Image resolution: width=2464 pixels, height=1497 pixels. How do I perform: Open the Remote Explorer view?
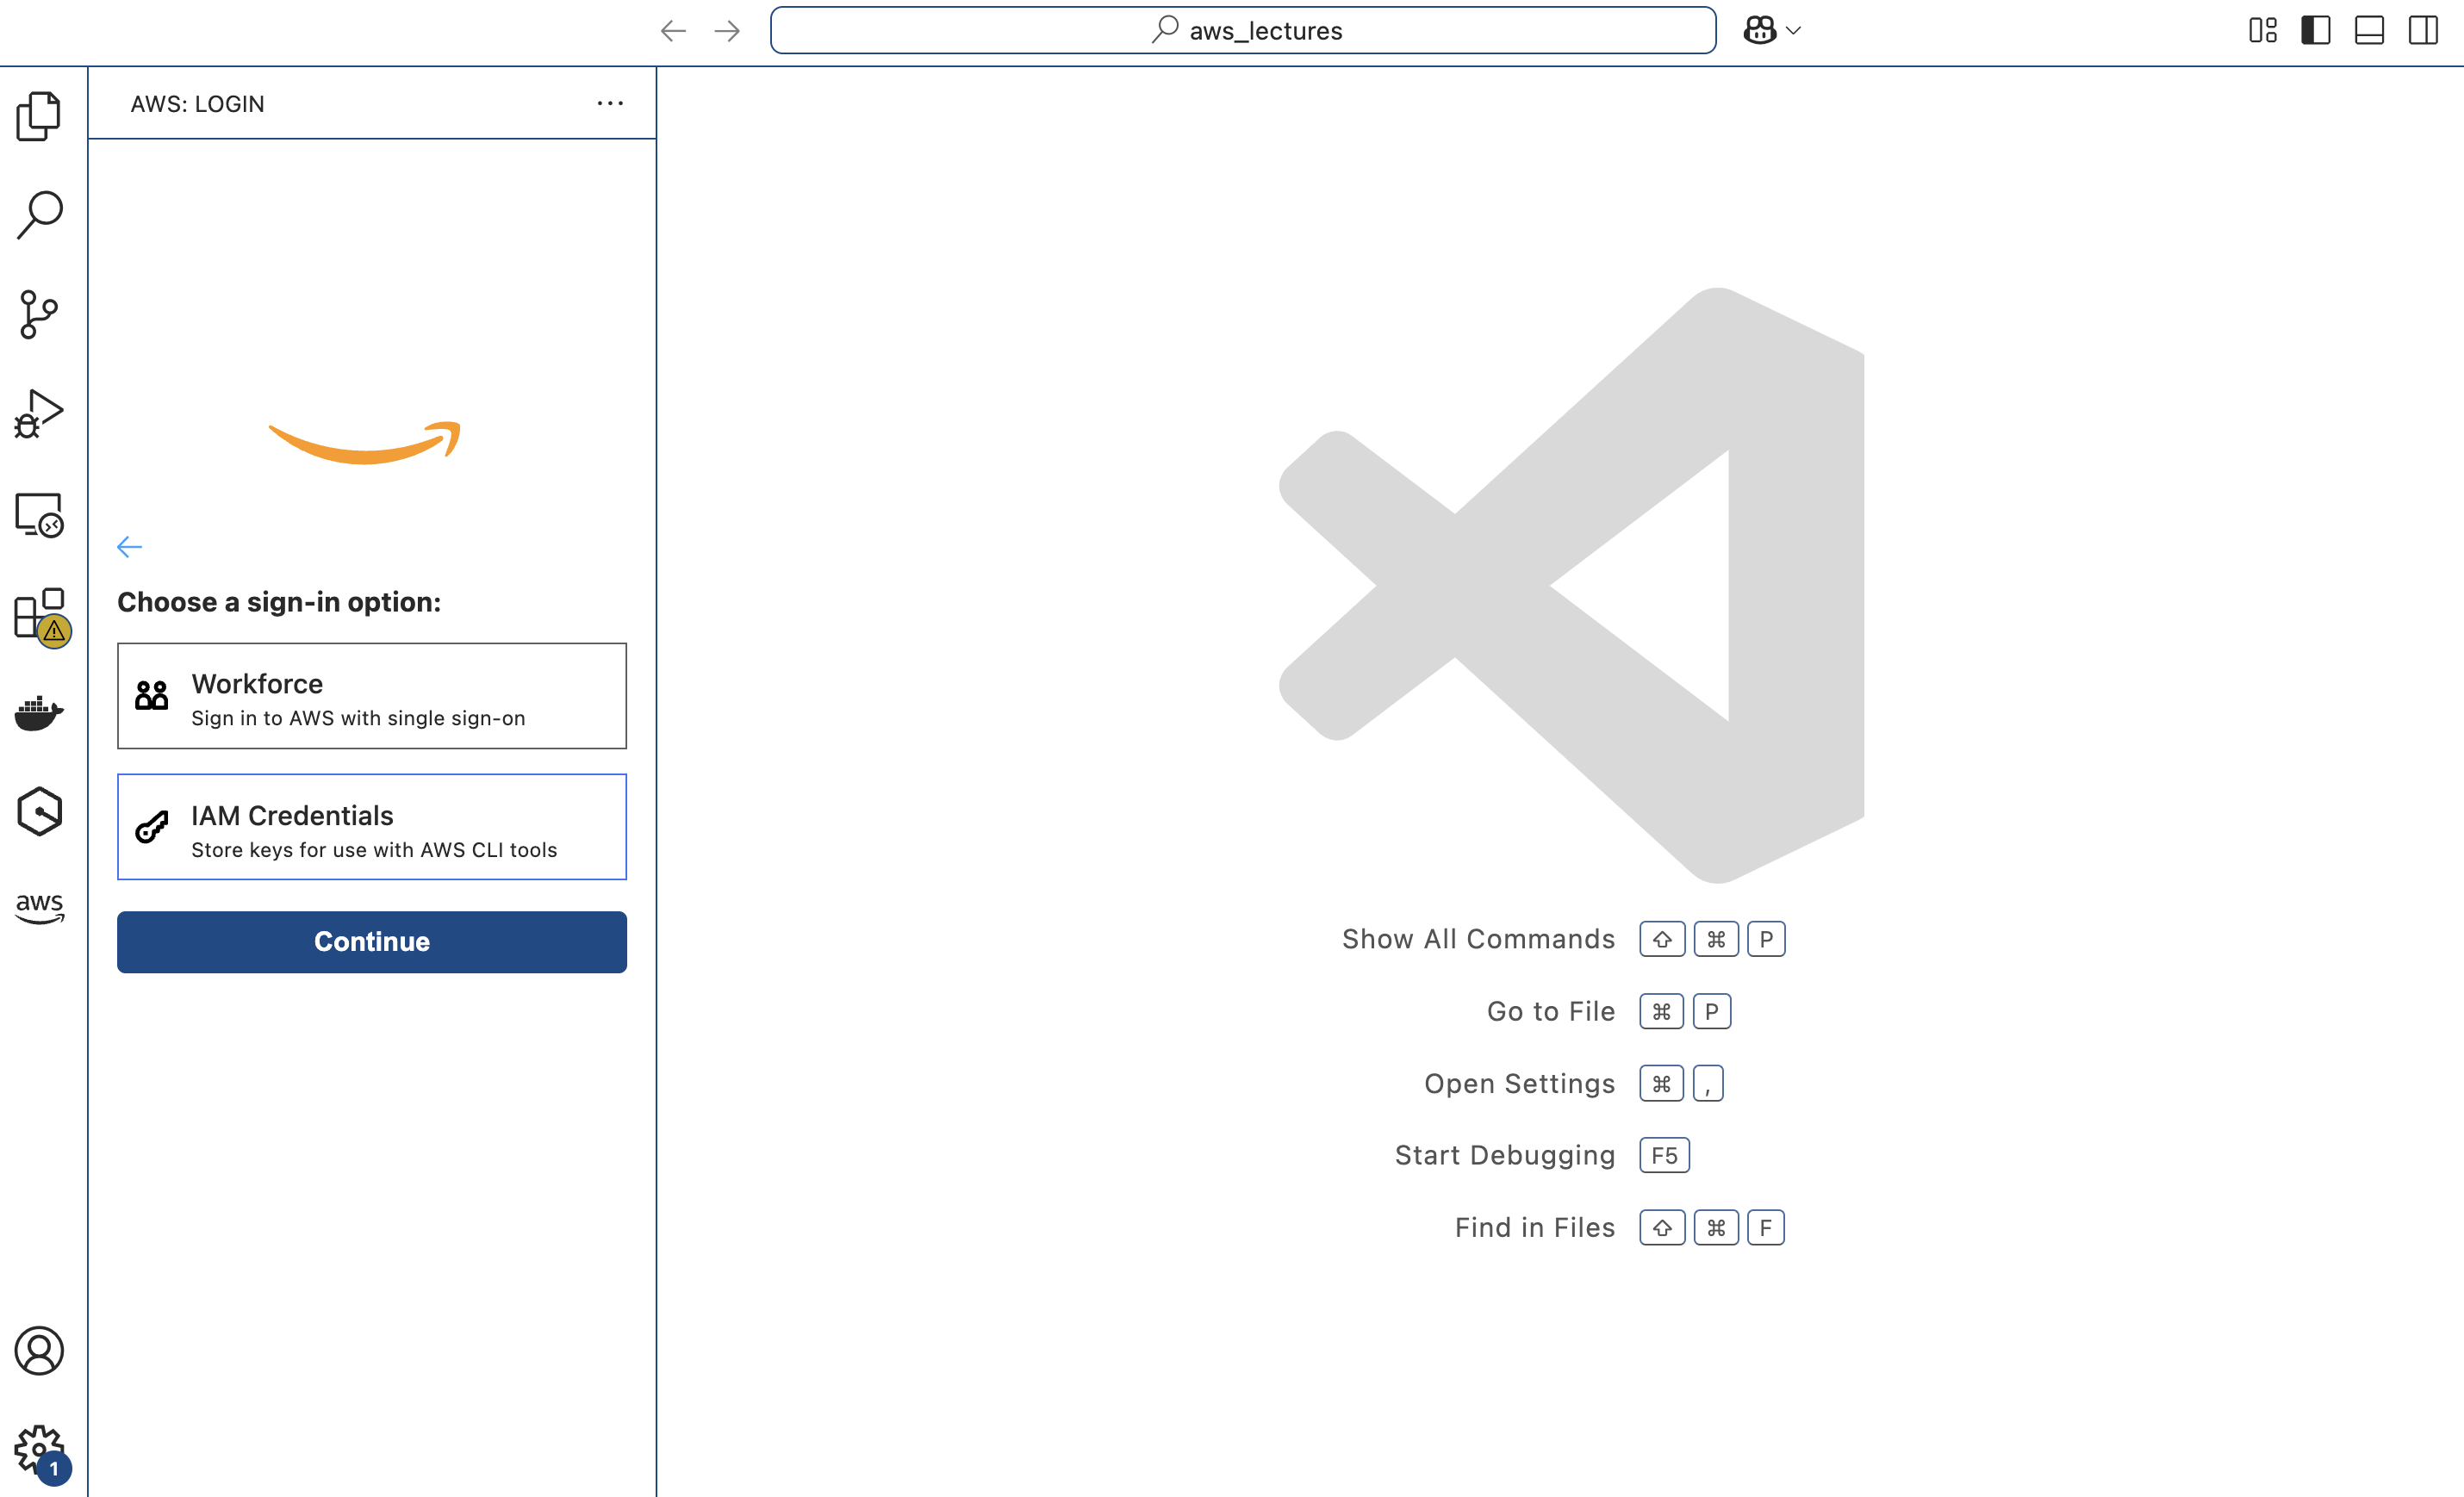tap(39, 516)
